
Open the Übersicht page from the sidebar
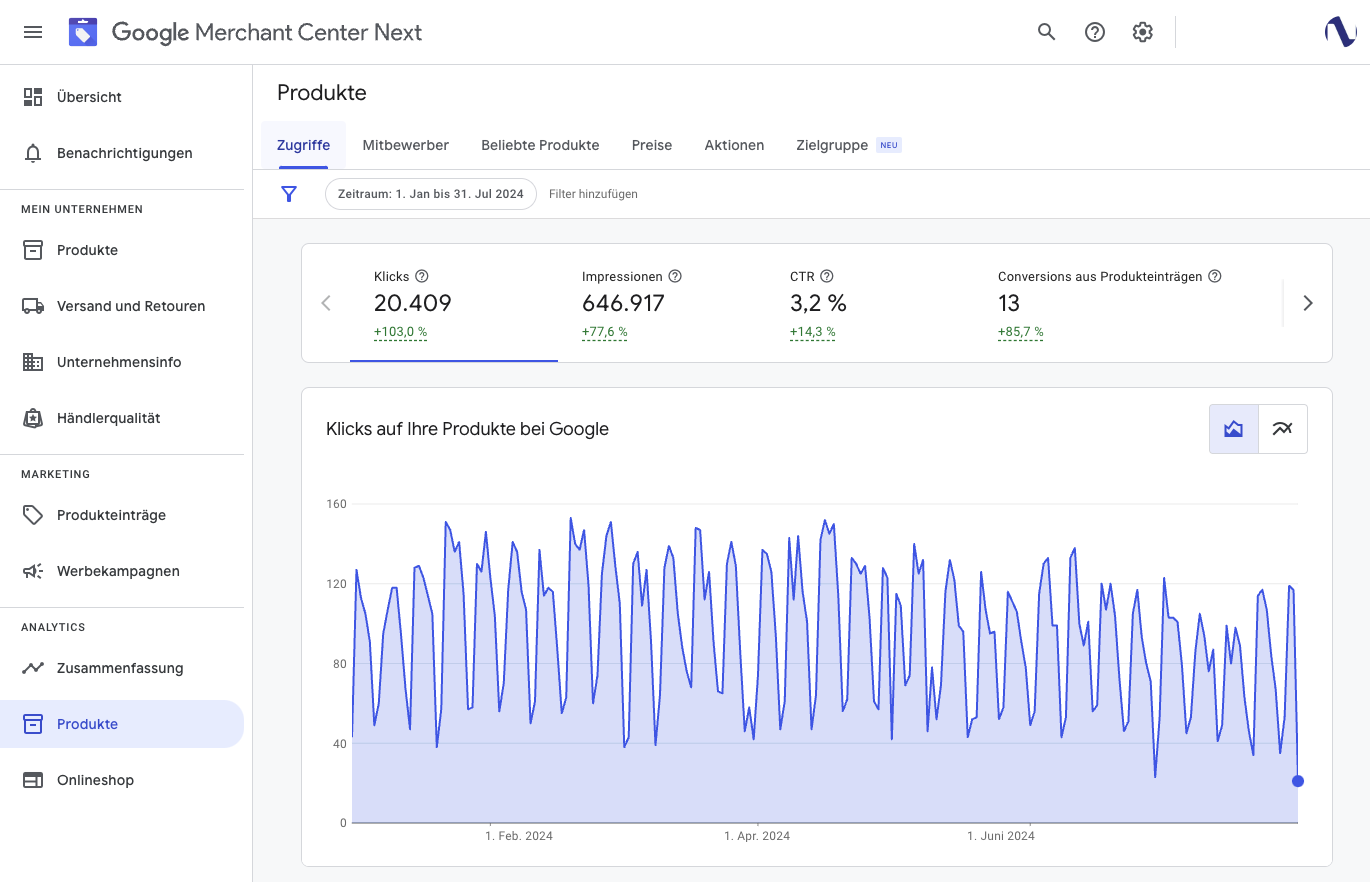click(89, 97)
